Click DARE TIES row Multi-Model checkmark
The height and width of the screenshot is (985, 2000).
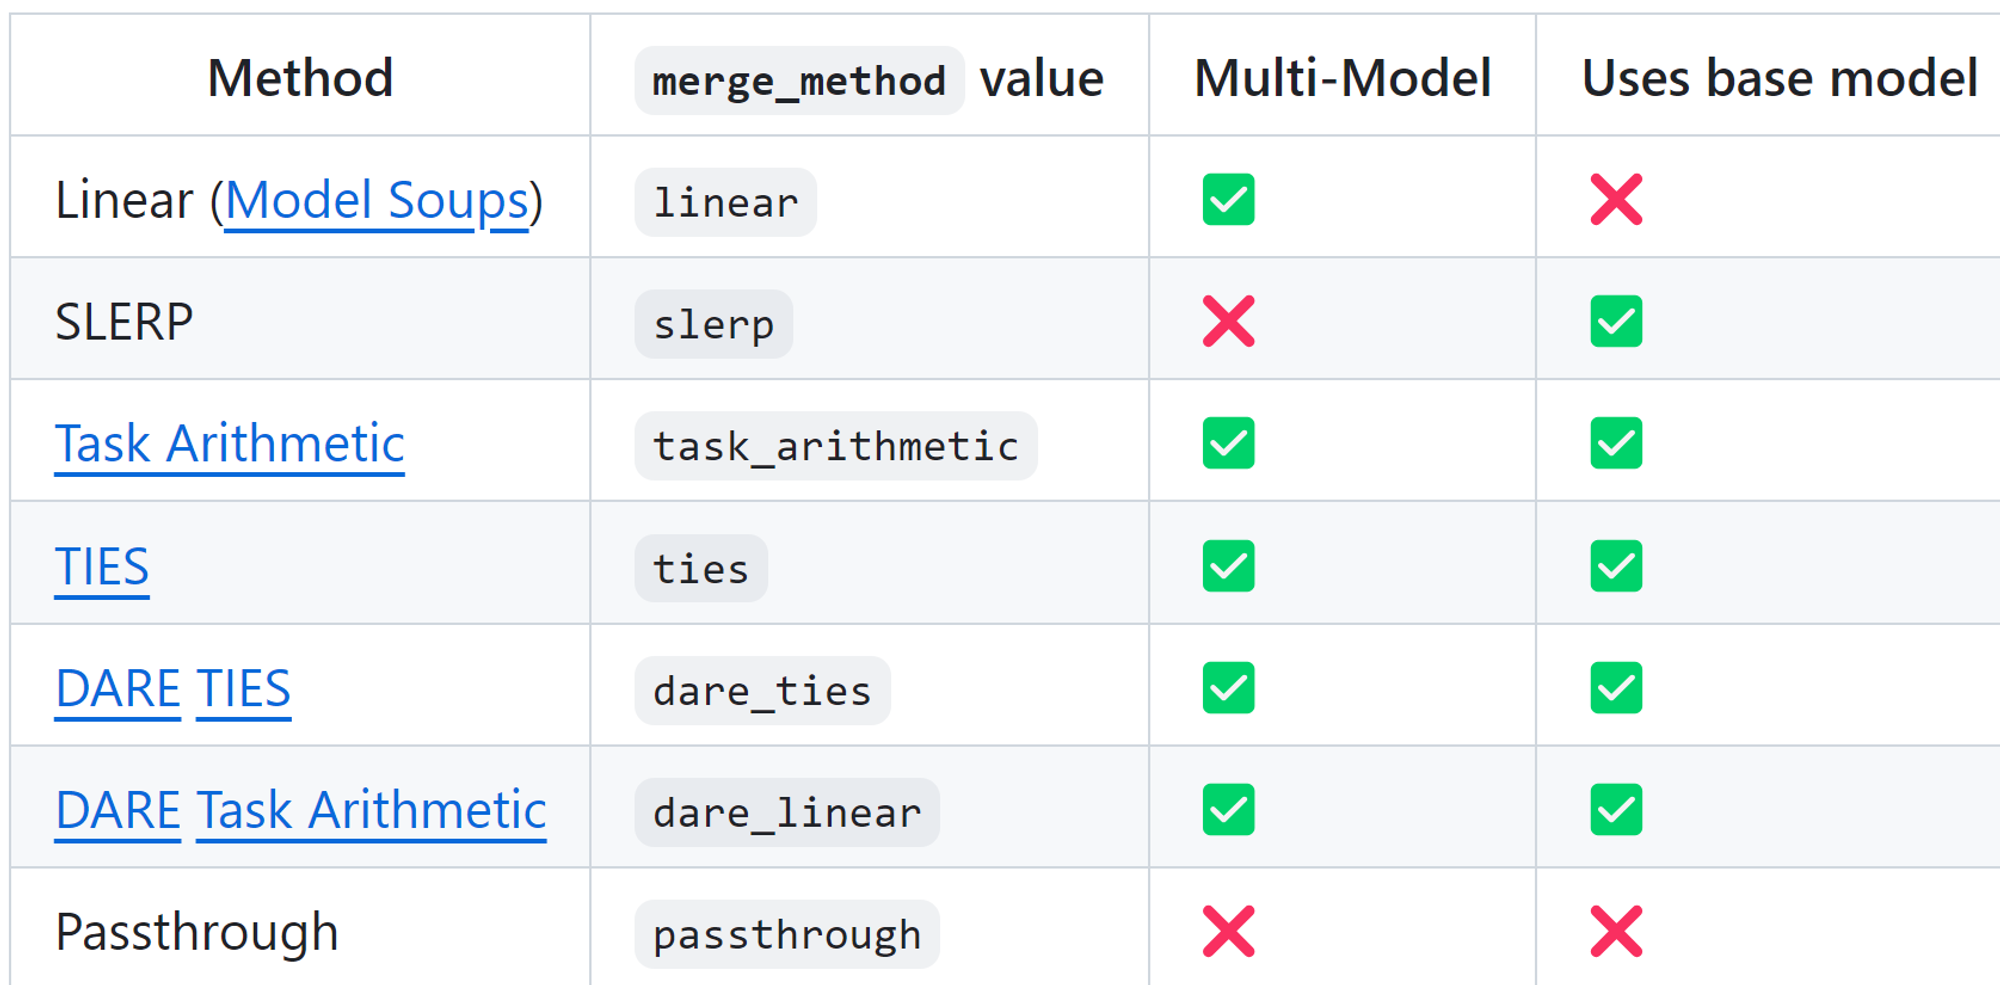[x=1228, y=688]
